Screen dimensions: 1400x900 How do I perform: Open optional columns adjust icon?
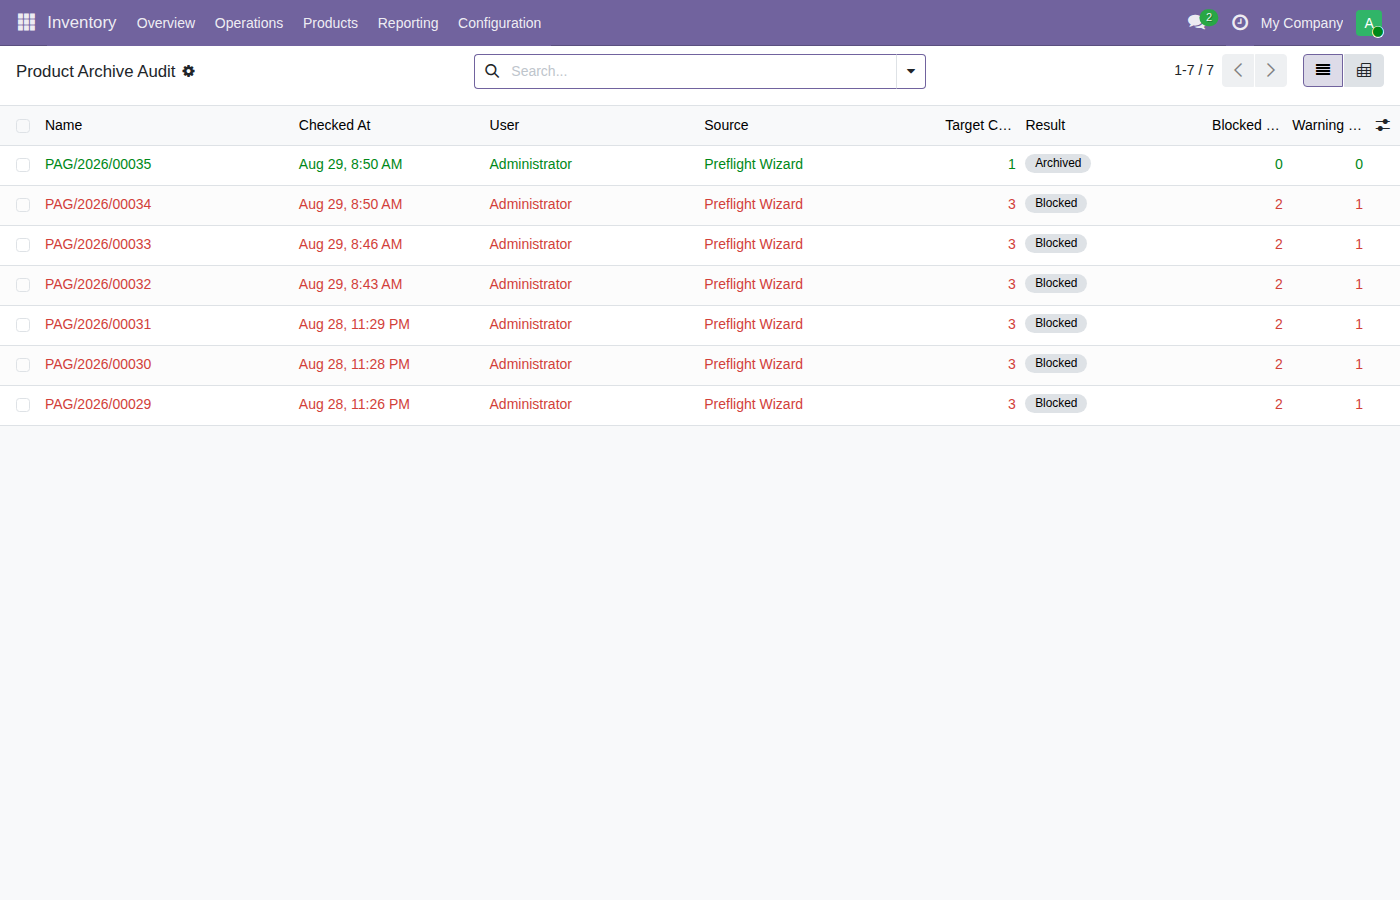[x=1383, y=125]
